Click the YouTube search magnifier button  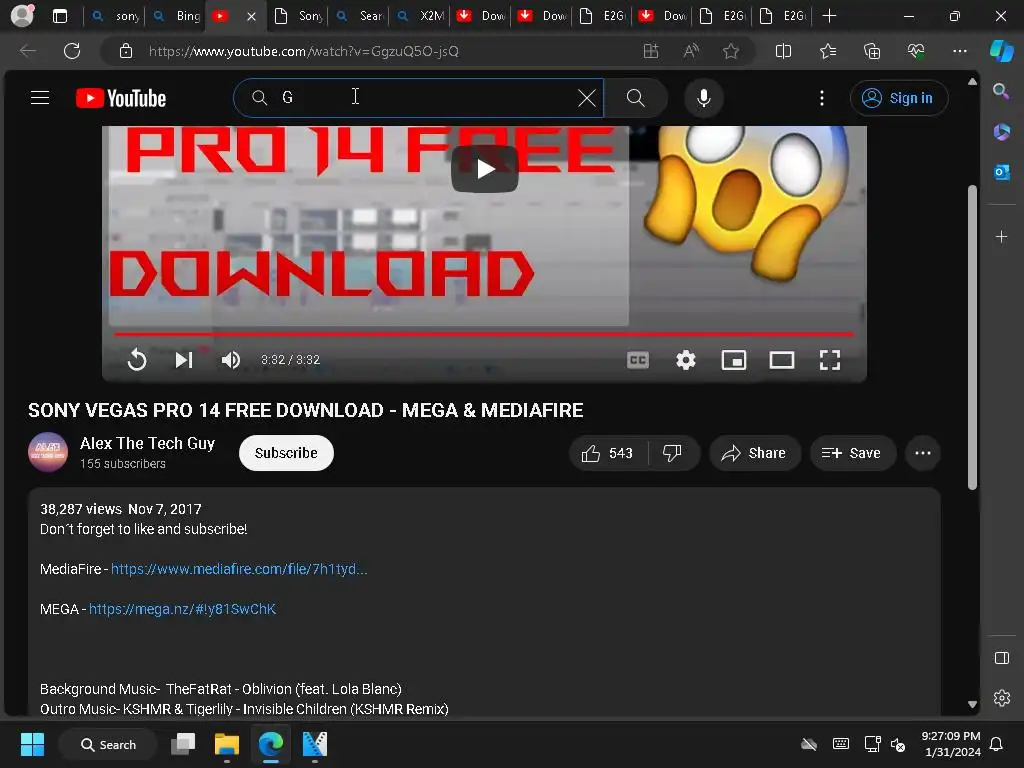point(635,98)
